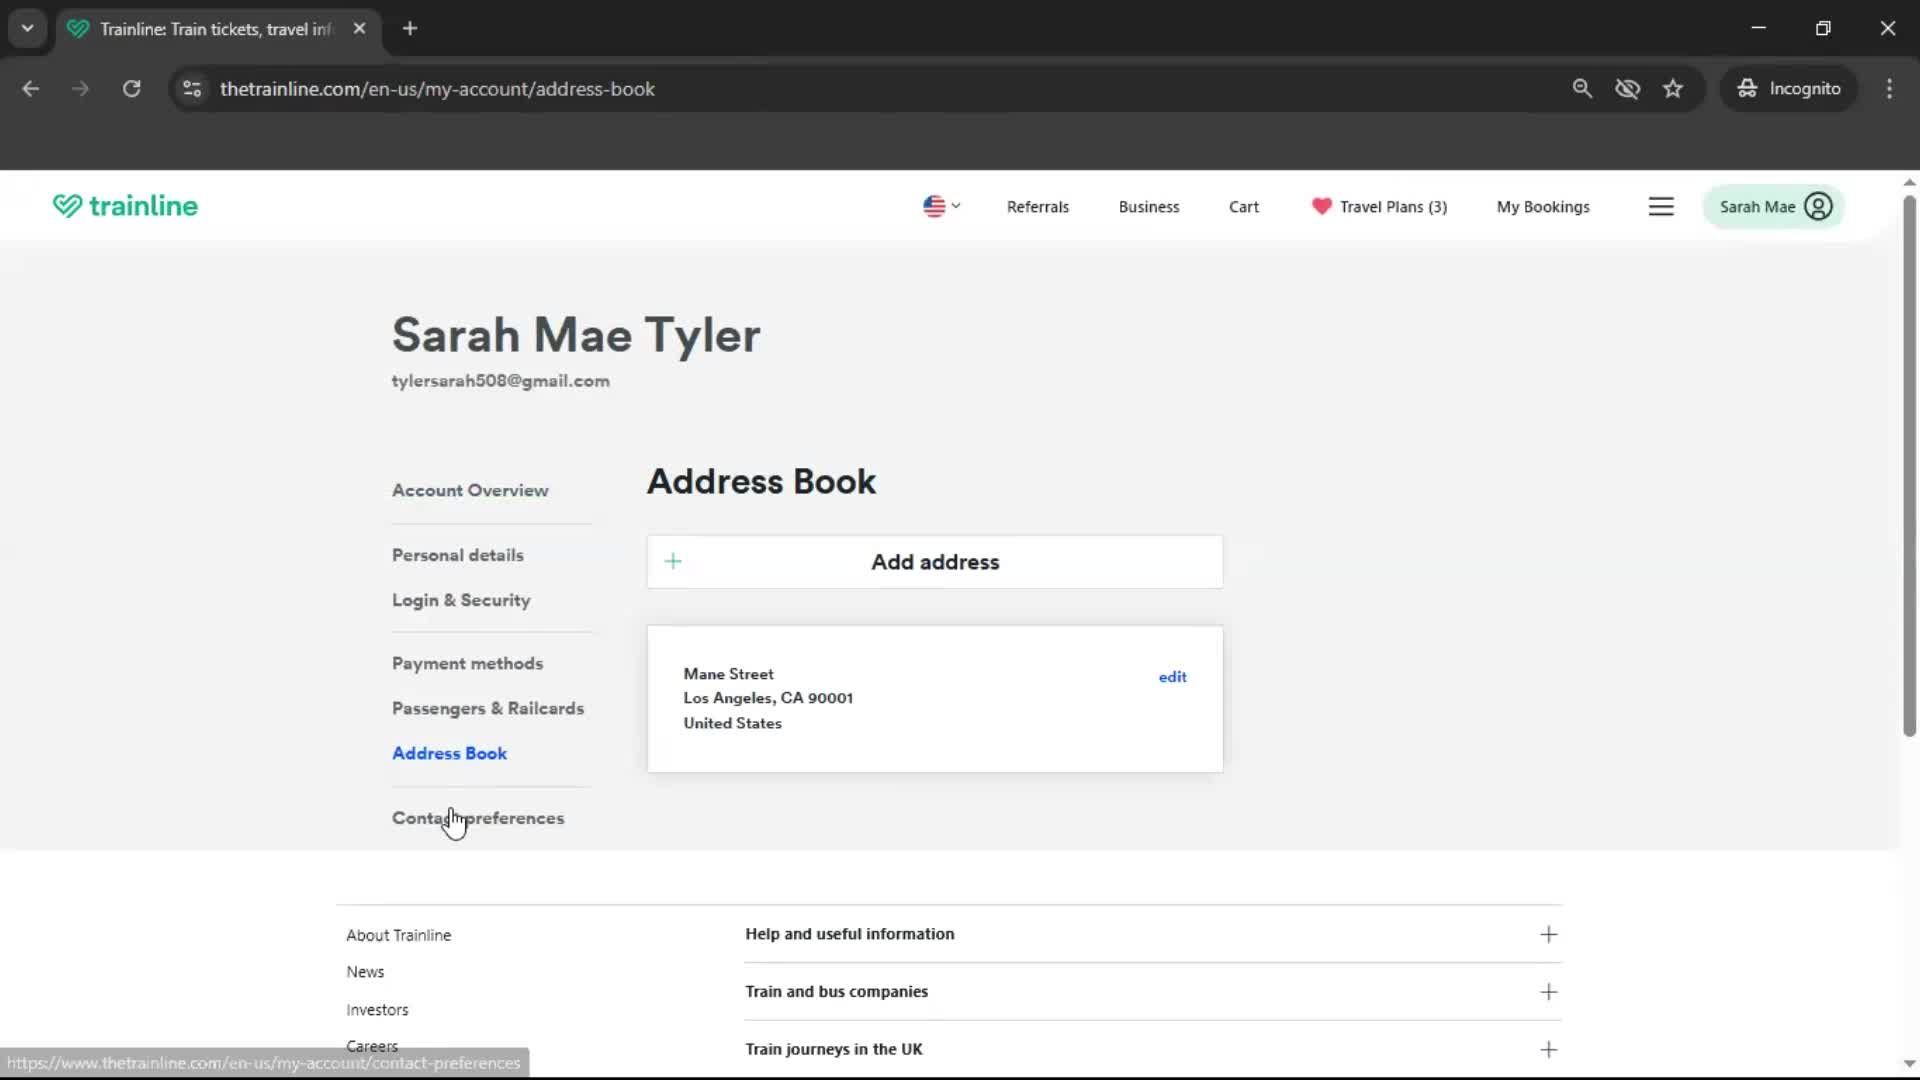1920x1080 pixels.
Task: Reload the page with the refresh icon
Action: (x=131, y=89)
